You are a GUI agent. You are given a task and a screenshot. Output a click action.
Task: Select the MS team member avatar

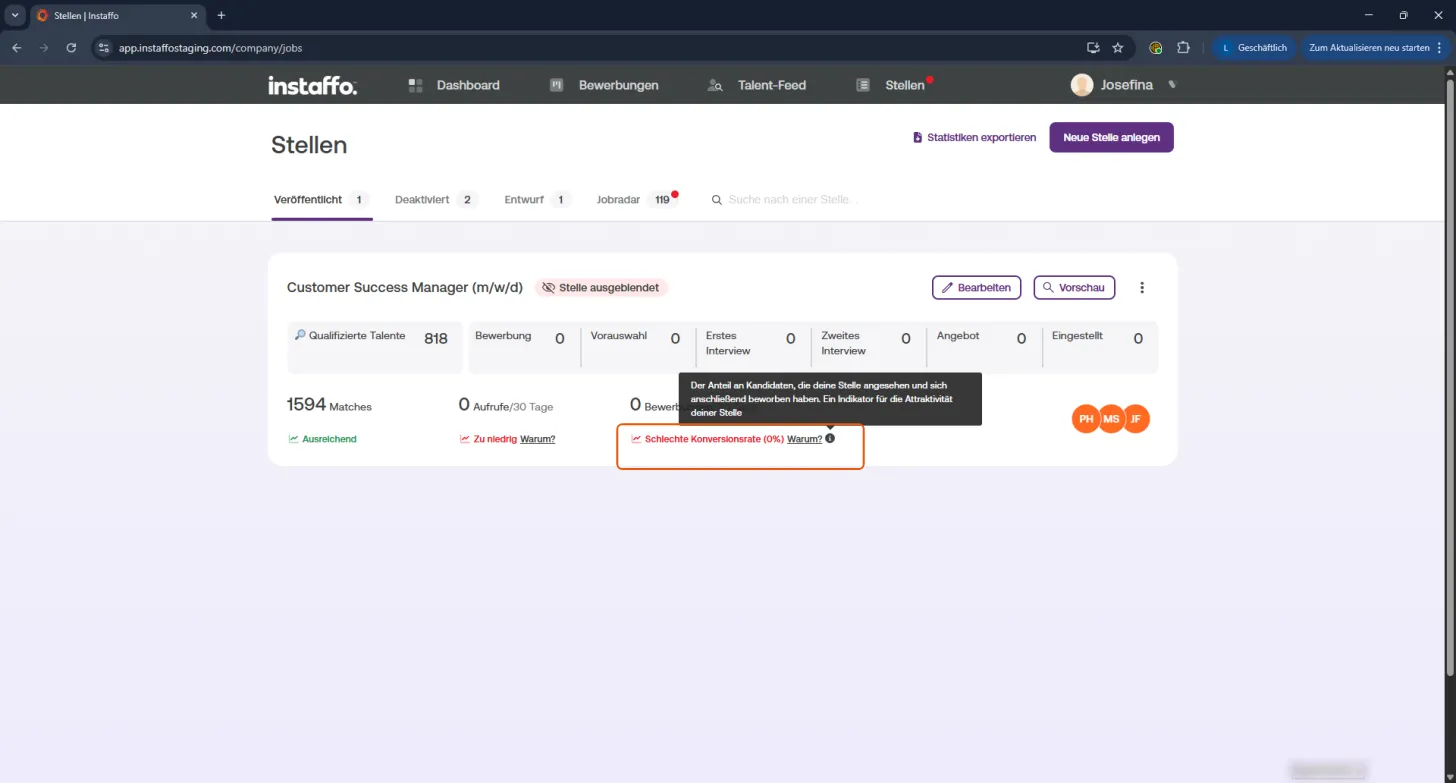1111,419
